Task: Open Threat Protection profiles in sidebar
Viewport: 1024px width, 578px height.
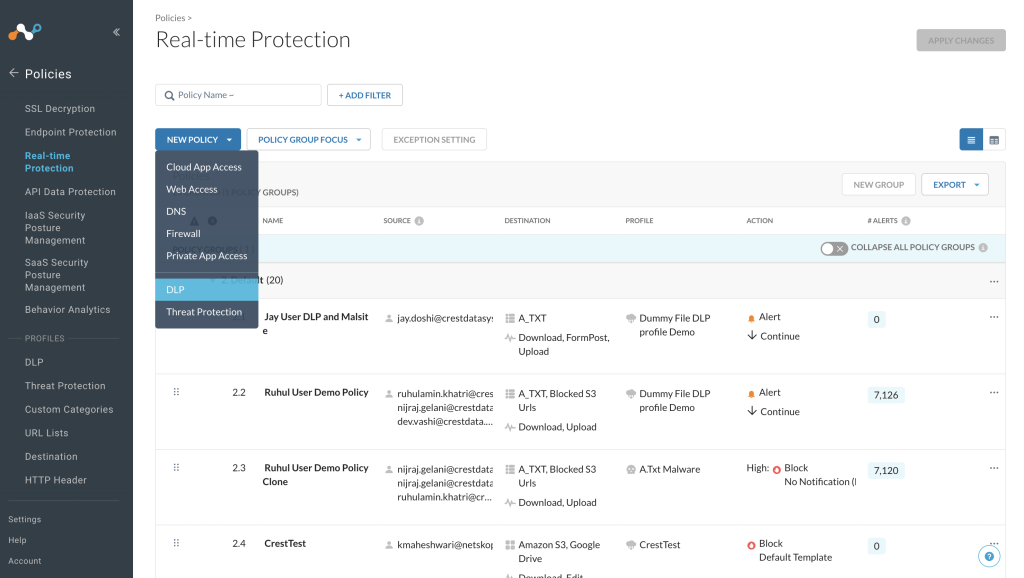Action: point(65,386)
